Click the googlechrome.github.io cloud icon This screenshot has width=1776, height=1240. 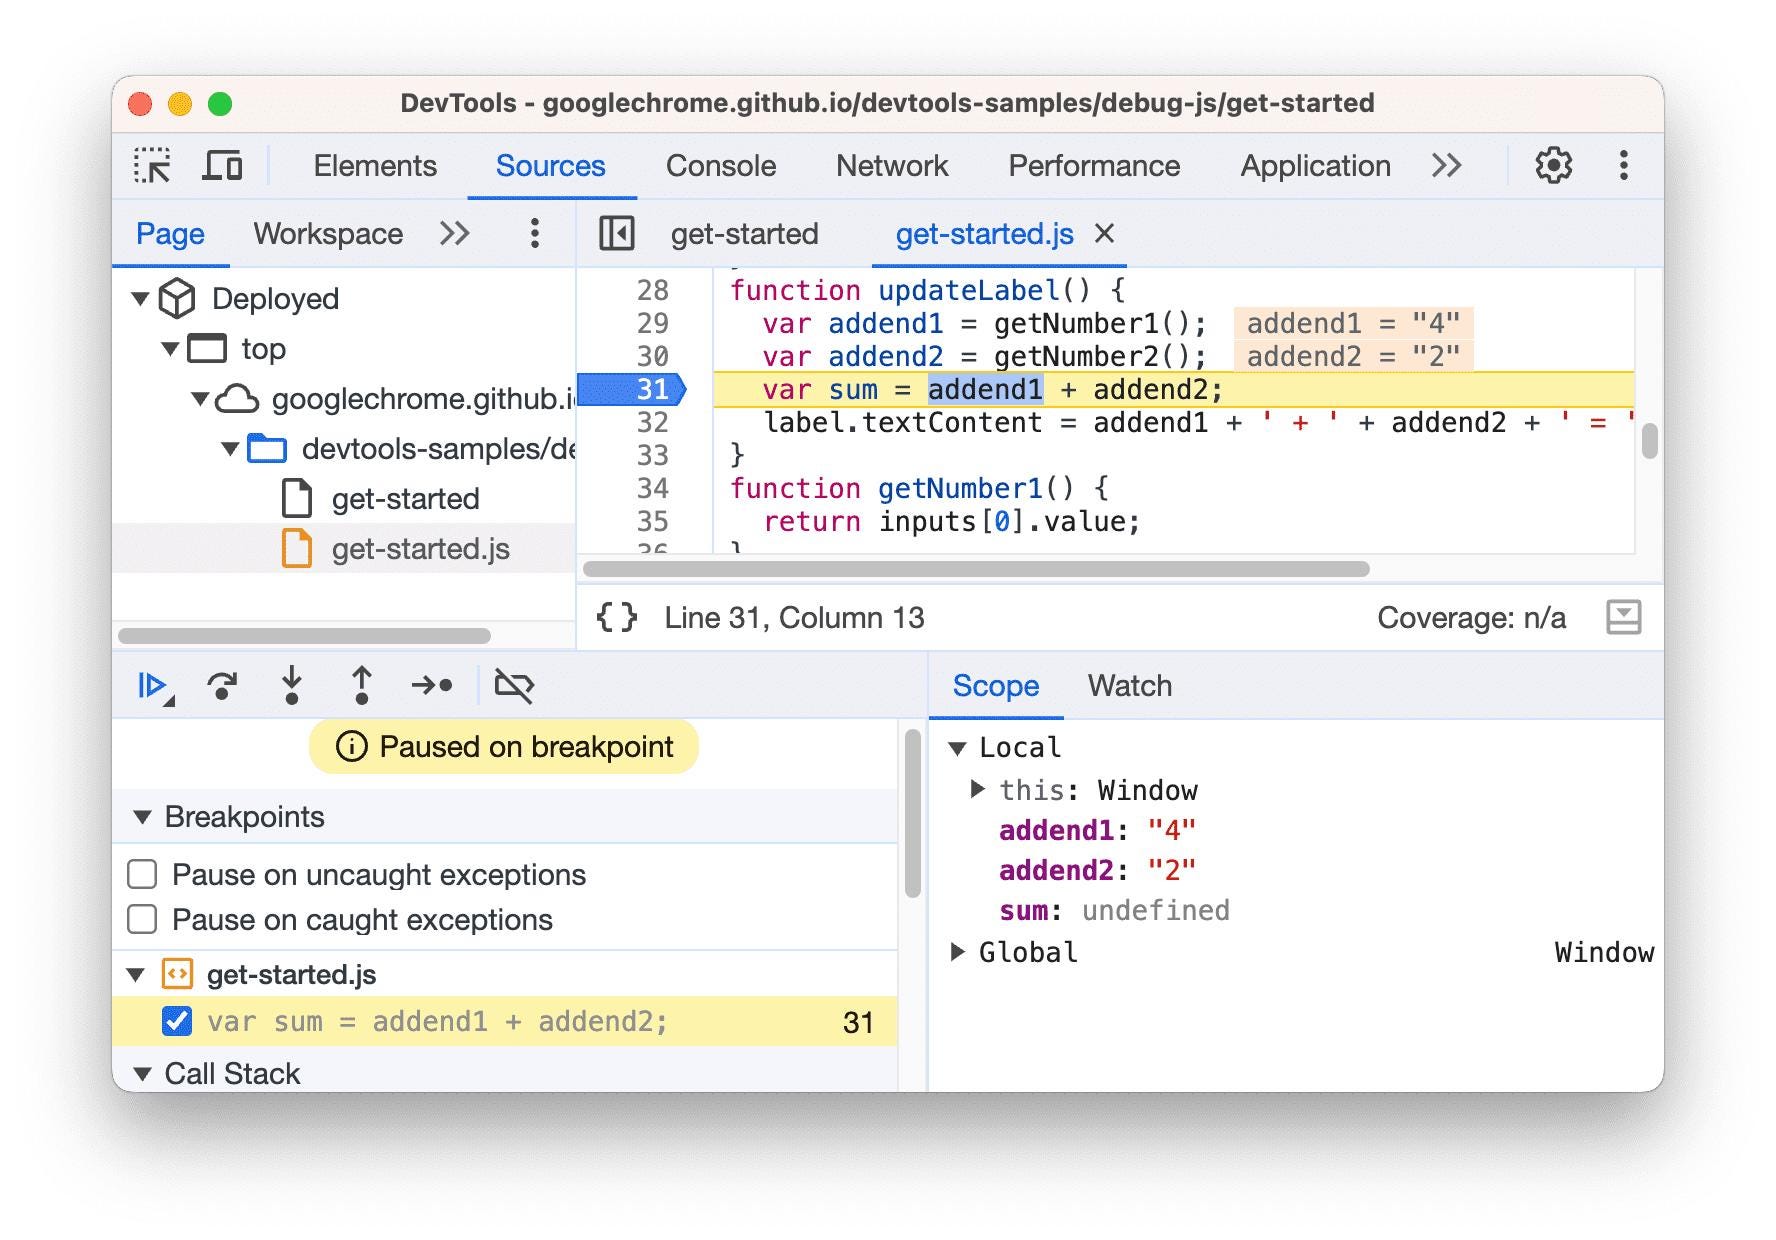[237, 399]
